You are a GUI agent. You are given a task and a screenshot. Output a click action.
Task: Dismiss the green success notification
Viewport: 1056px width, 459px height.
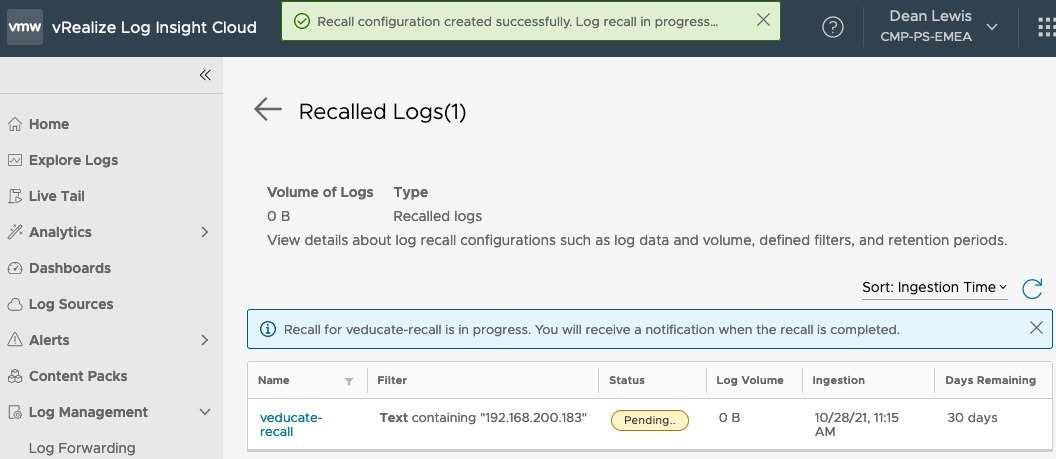763,20
